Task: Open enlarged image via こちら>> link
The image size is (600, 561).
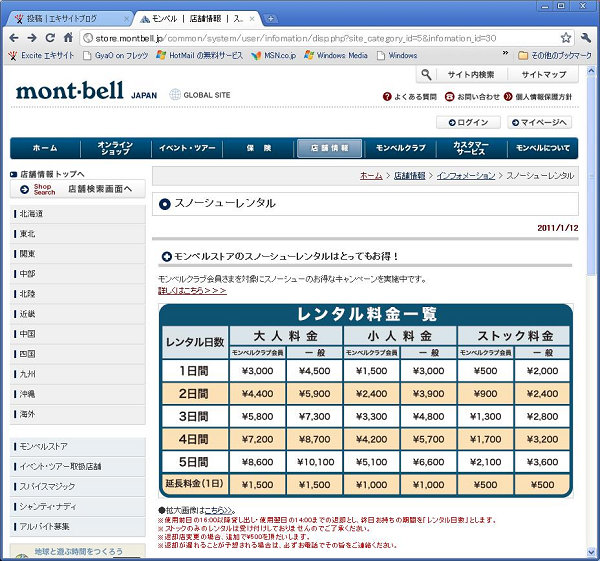Action: coord(218,510)
